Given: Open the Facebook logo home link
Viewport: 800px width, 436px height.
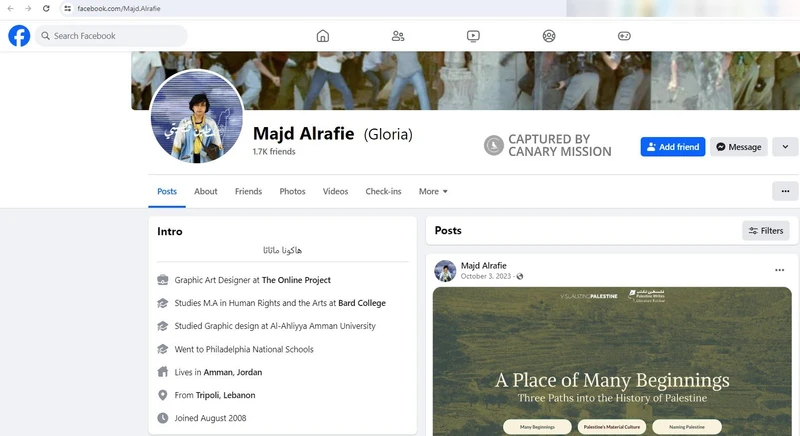Looking at the screenshot, I should tap(19, 36).
